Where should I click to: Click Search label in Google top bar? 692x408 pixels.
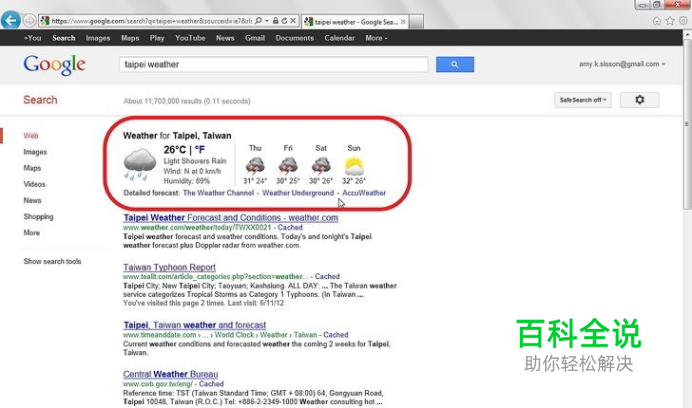point(64,38)
